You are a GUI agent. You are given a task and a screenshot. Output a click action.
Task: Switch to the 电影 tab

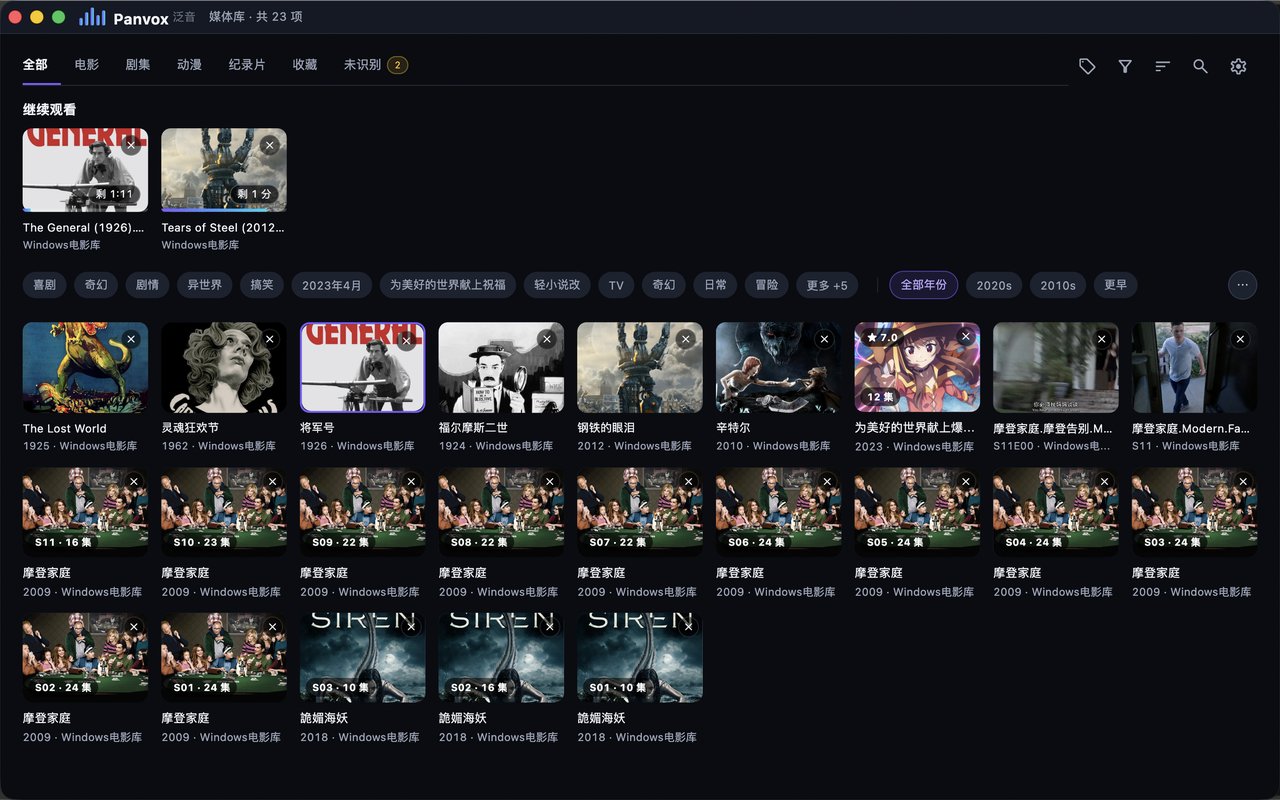point(87,65)
